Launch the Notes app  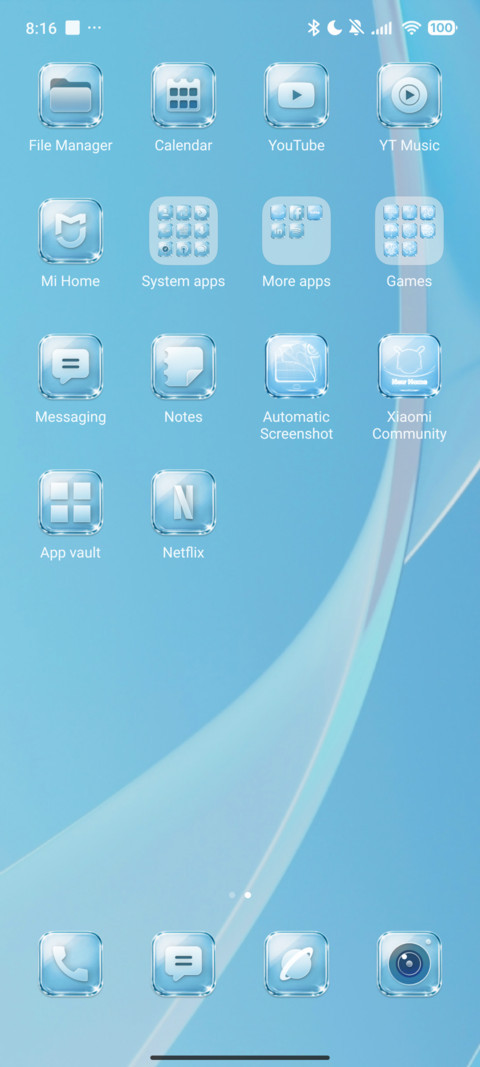coord(183,366)
